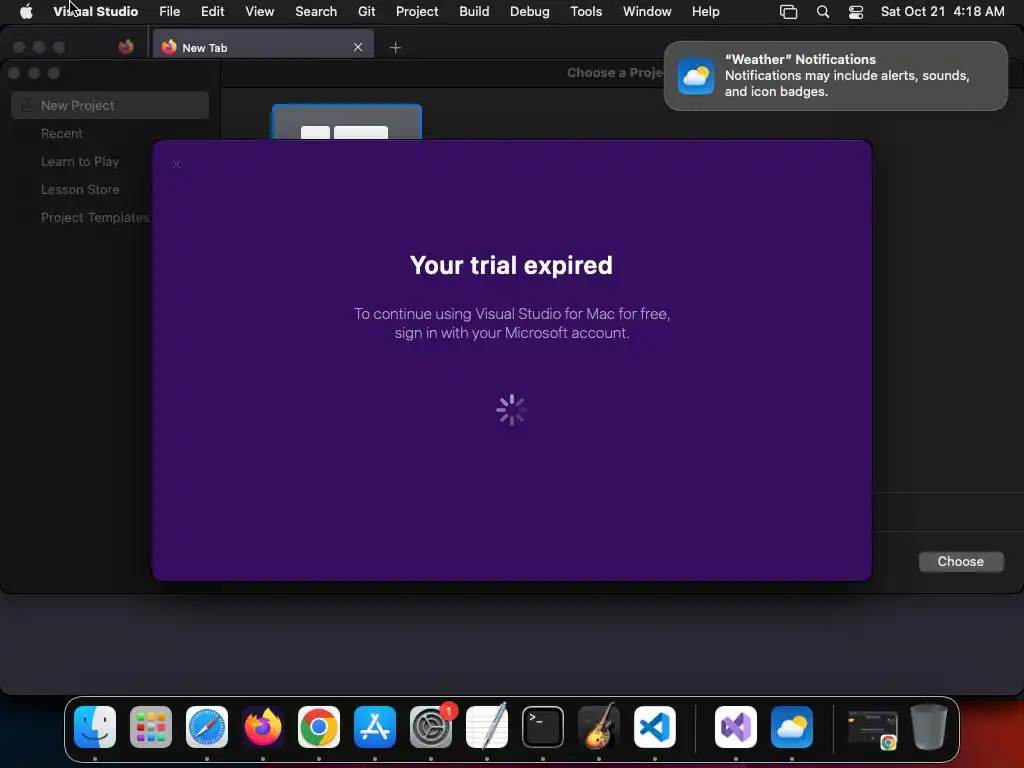Open the View menu
This screenshot has height=768, width=1024.
(x=259, y=11)
